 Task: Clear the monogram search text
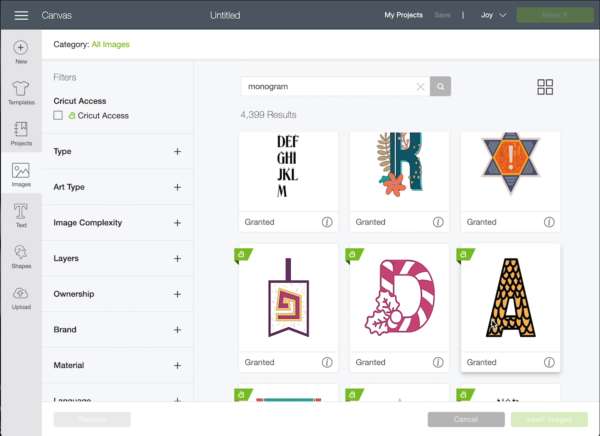(420, 87)
